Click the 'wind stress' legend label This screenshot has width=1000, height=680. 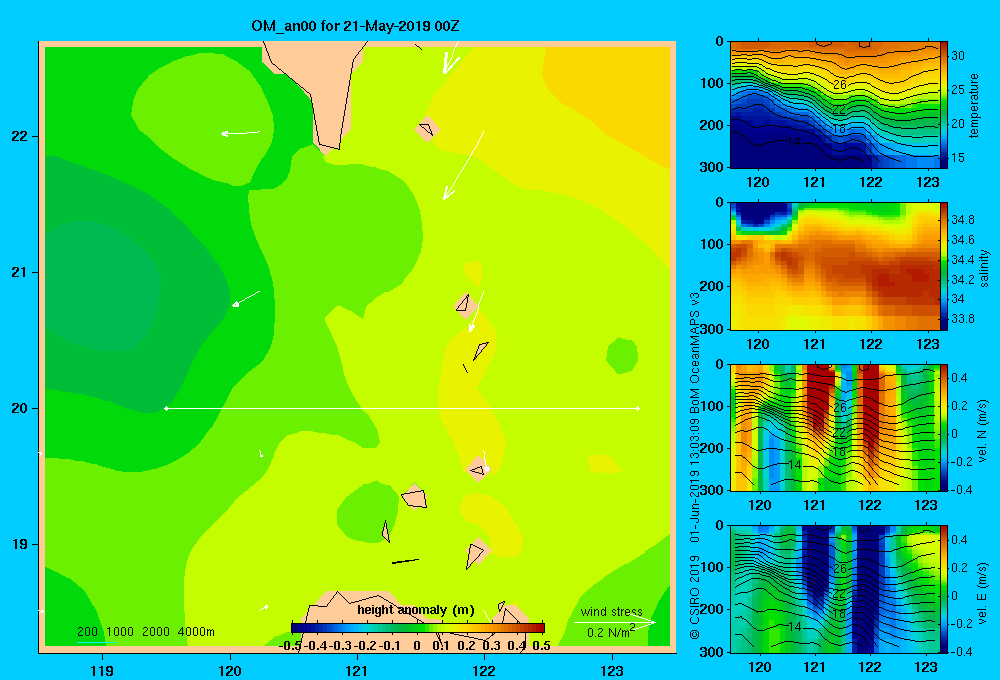click(x=612, y=611)
